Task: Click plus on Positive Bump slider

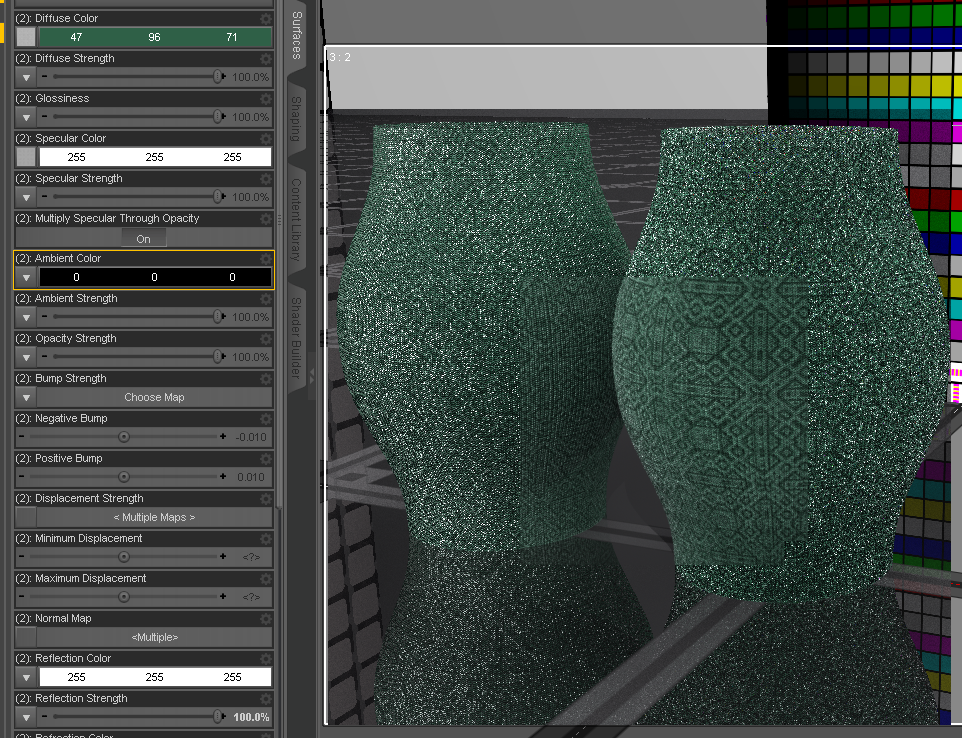Action: (223, 476)
